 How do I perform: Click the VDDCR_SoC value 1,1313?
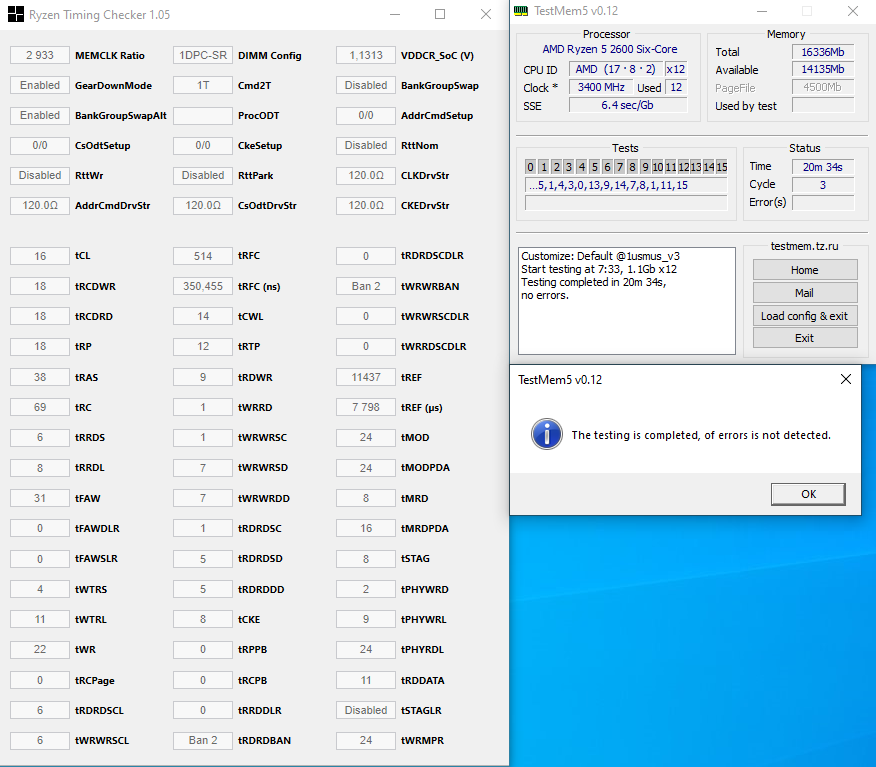(x=366, y=55)
